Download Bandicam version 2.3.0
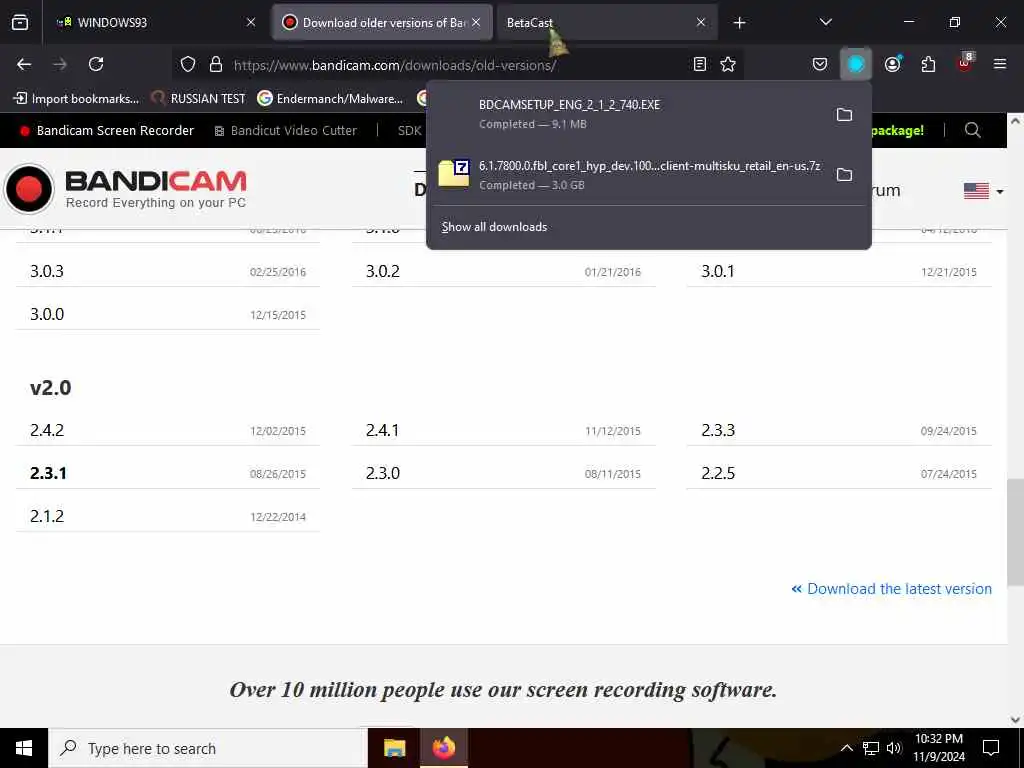This screenshot has height=768, width=1024. click(383, 473)
